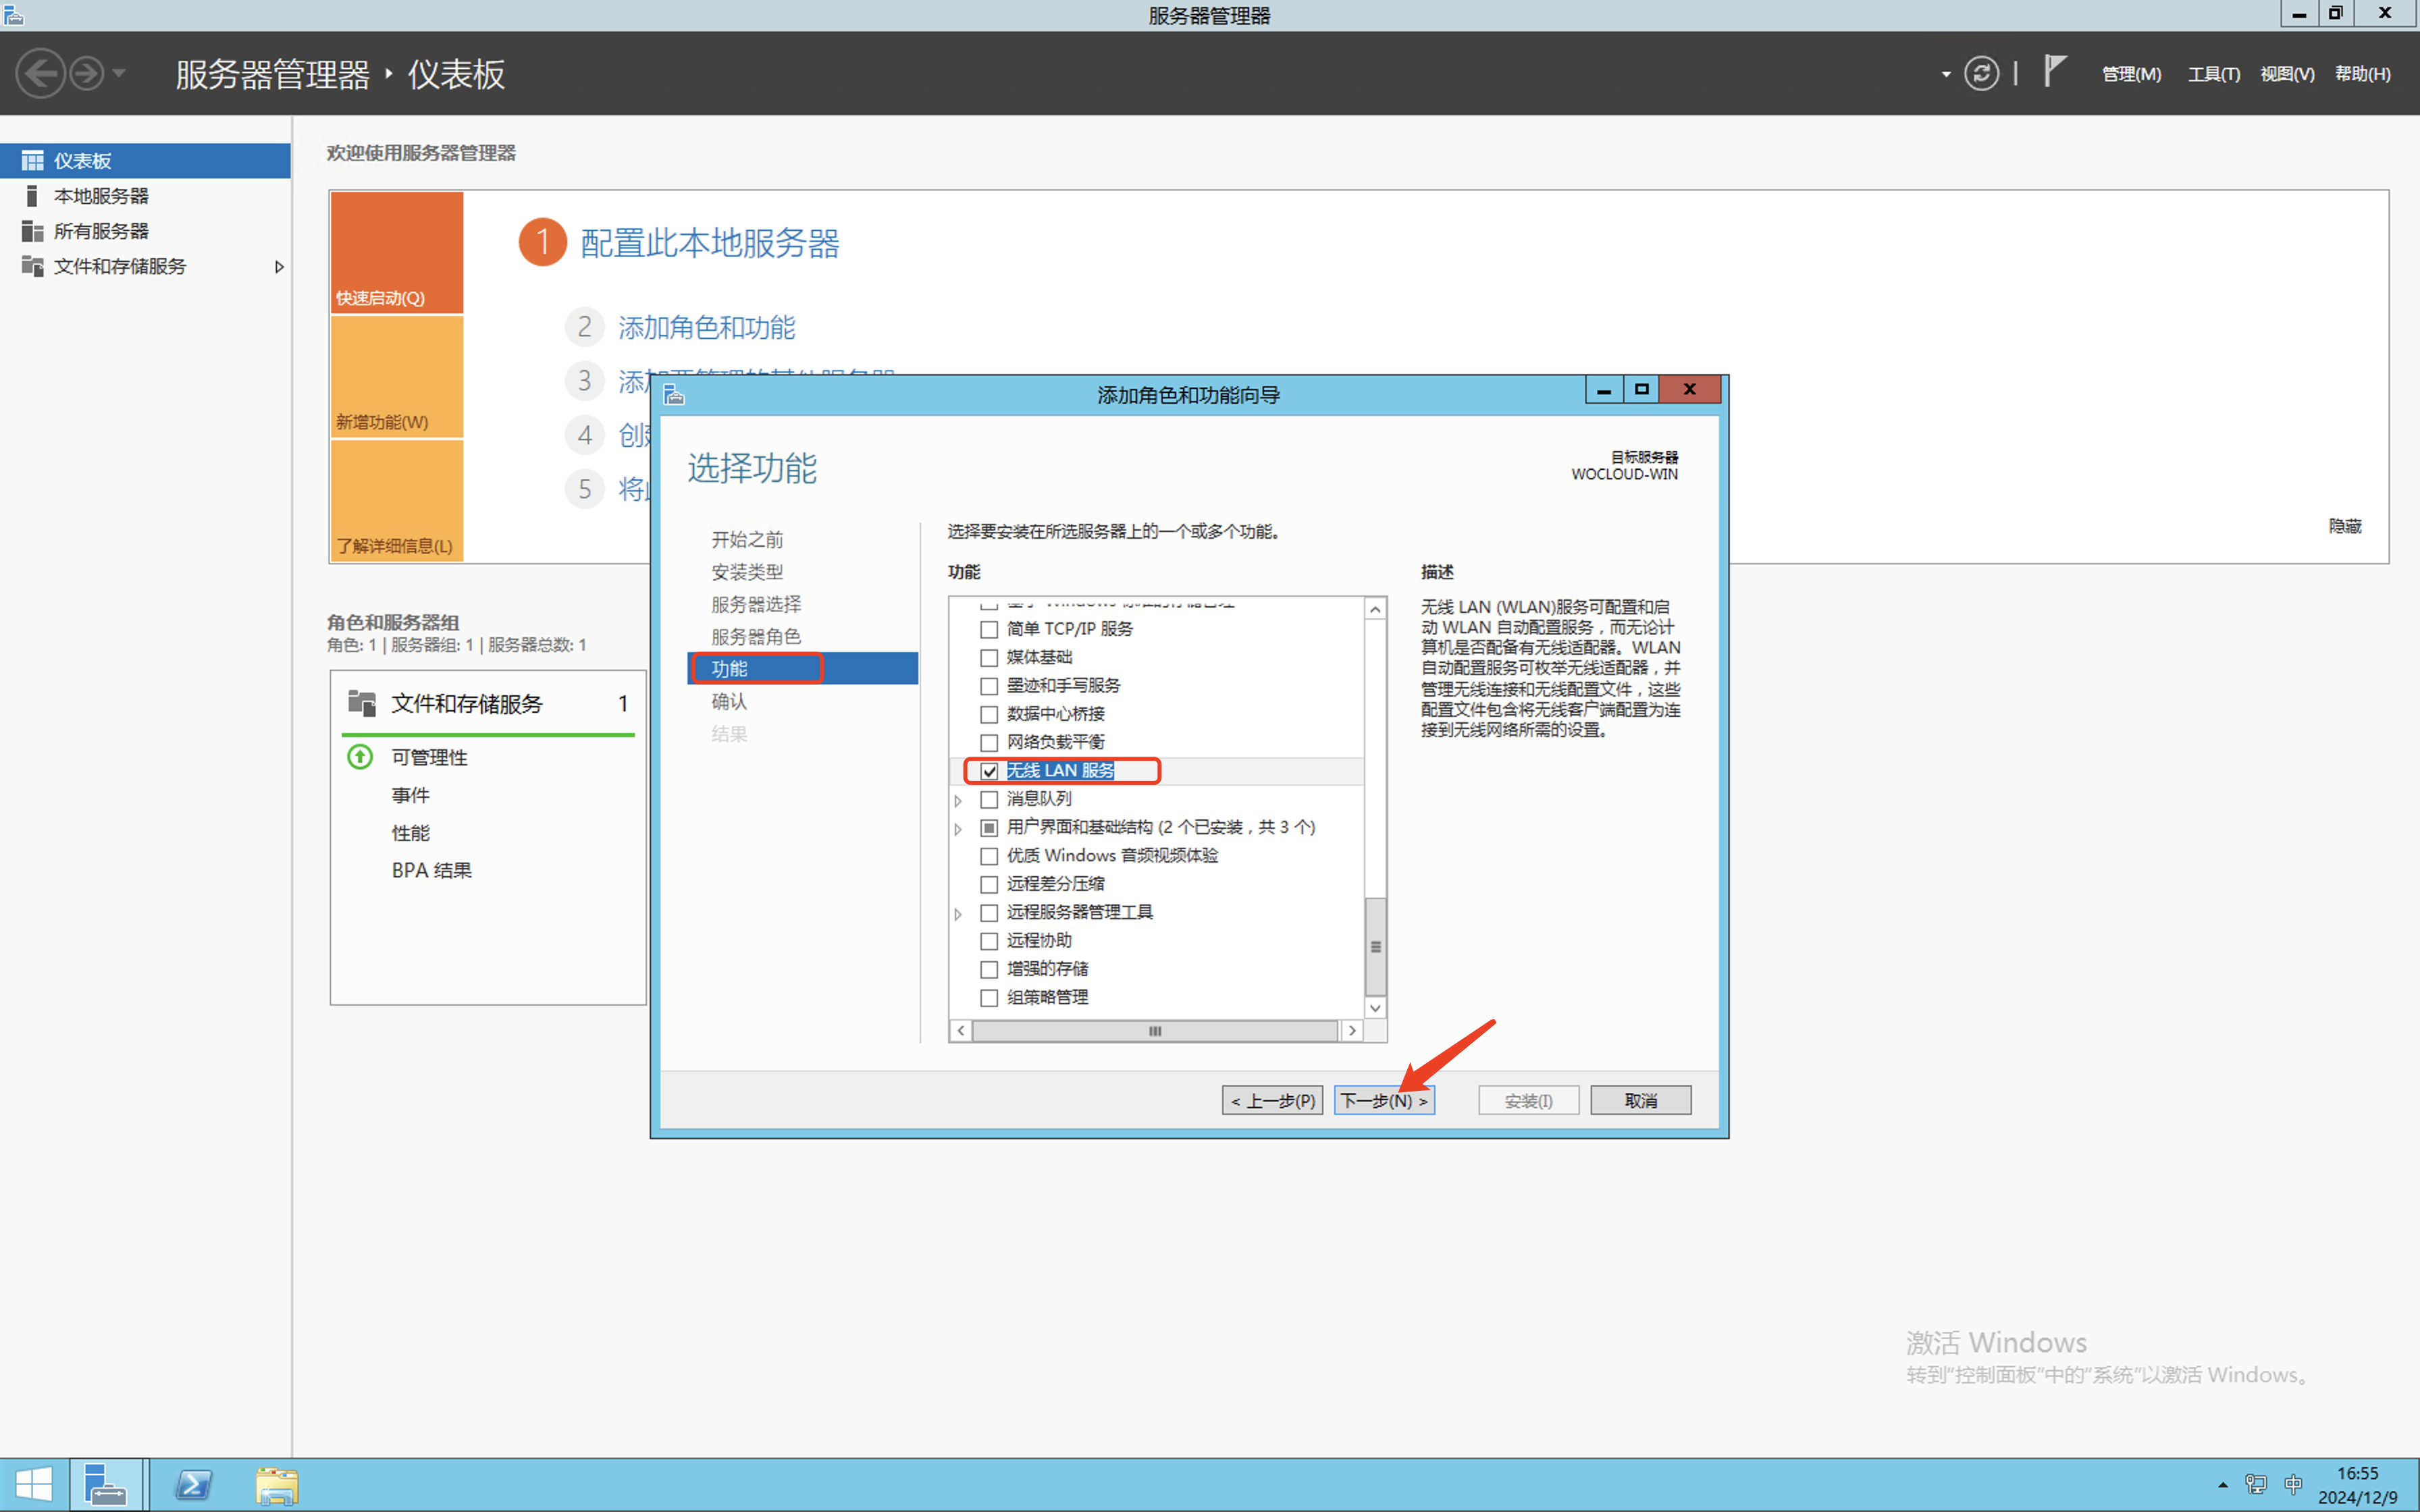The width and height of the screenshot is (2420, 1512).
Task: Open the Manage menu
Action: 2130,74
